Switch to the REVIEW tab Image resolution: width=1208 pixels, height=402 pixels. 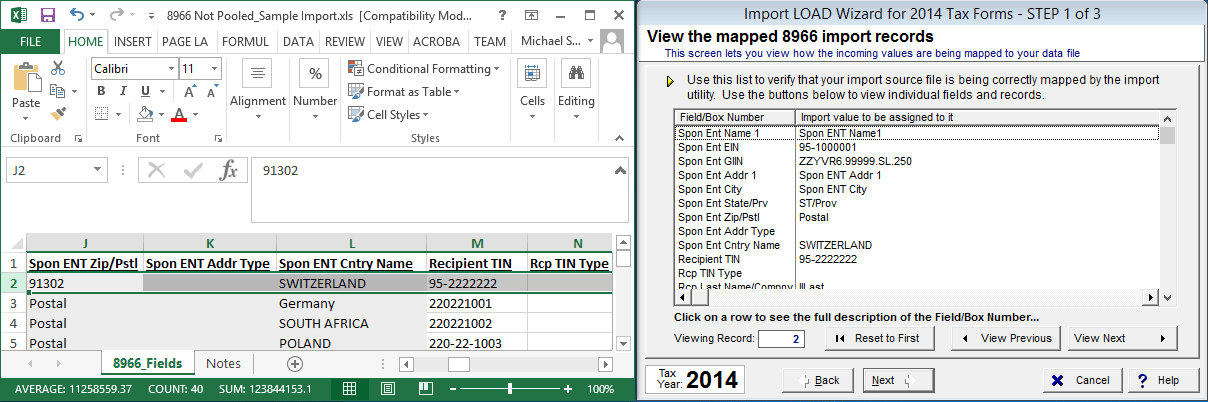345,42
